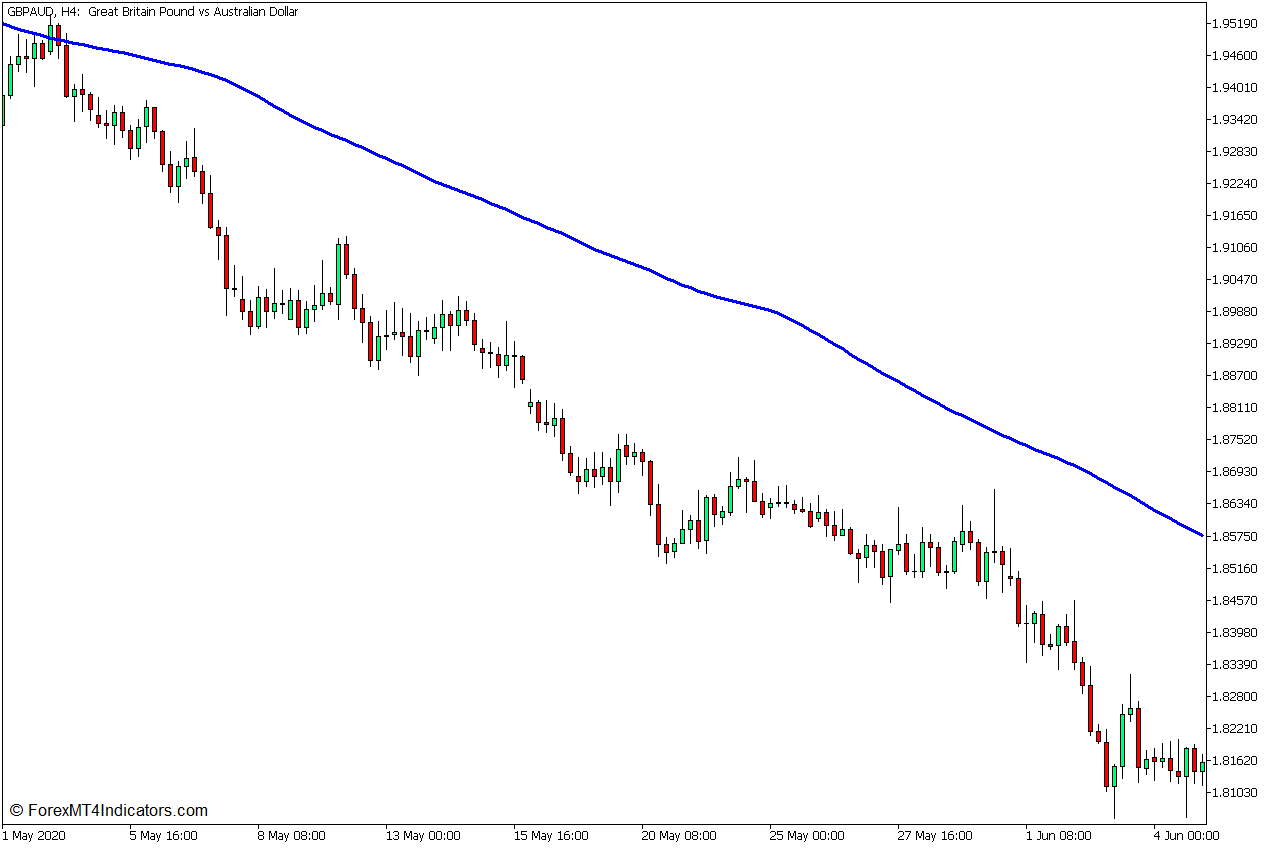Select the 25 May 00:00 time label
Image resolution: width=1276 pixels, height=848 pixels.
click(x=809, y=836)
